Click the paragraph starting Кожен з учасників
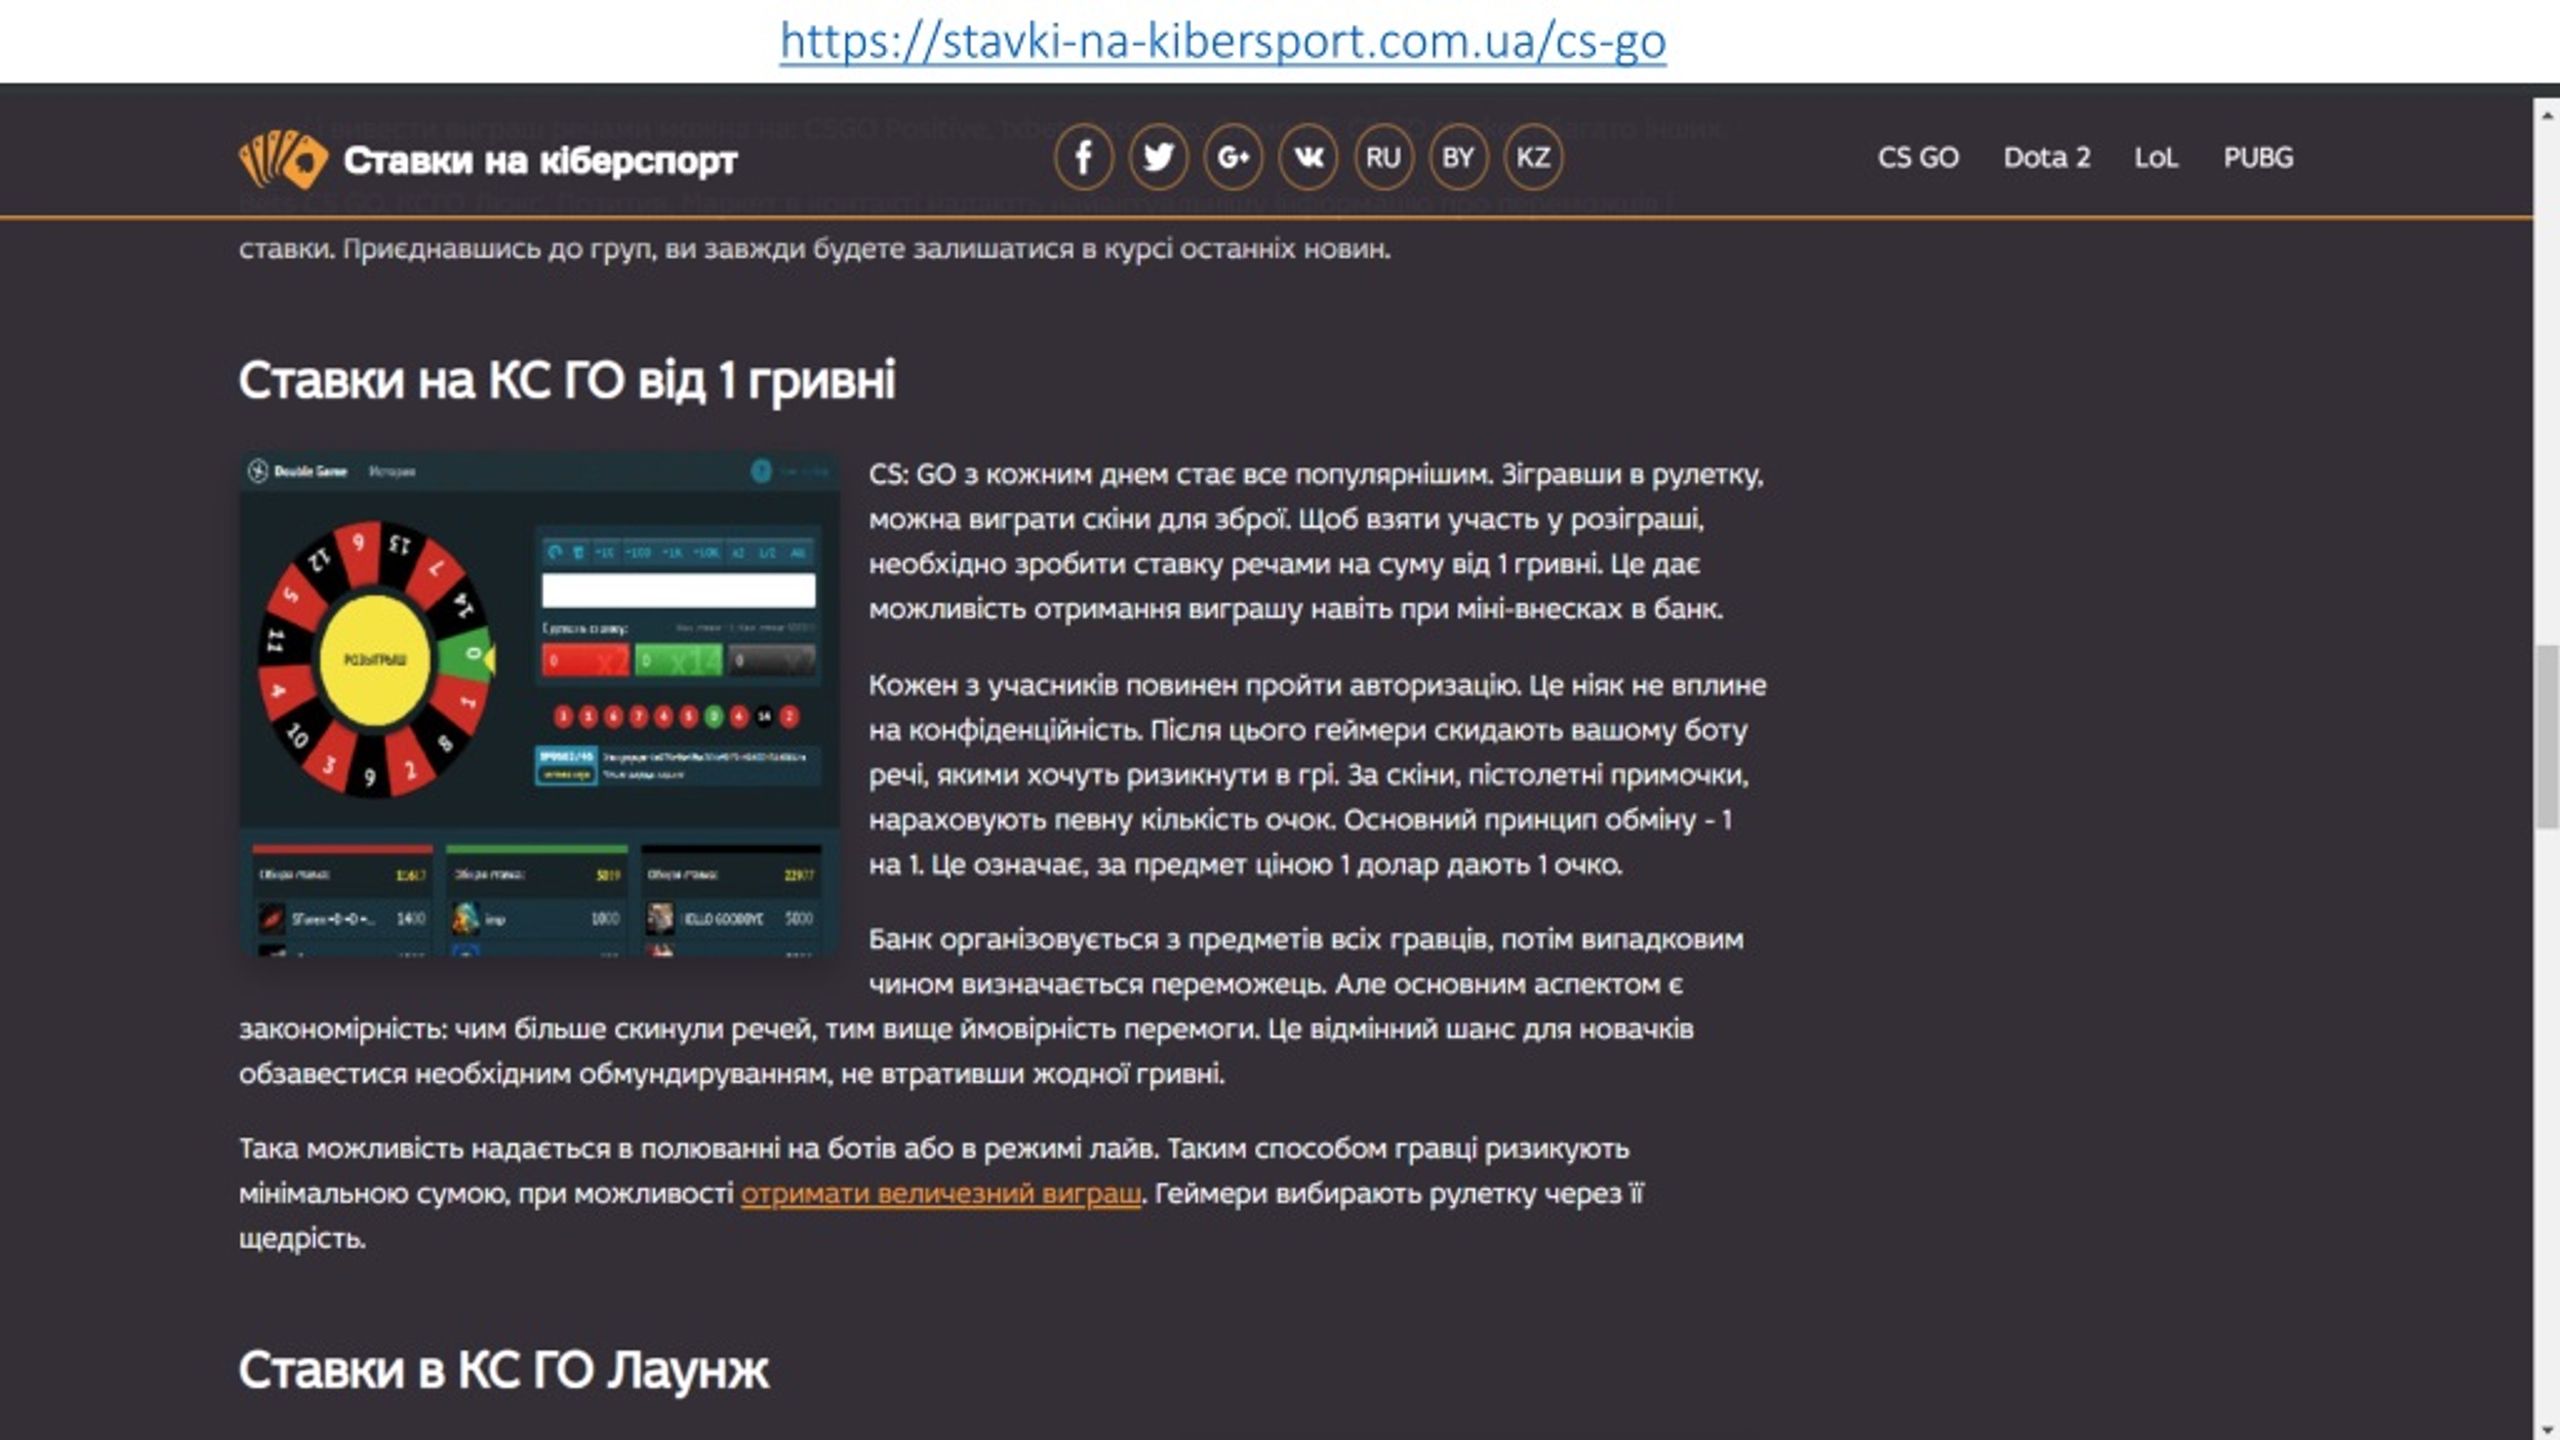This screenshot has width=2560, height=1440. pos(1317,775)
